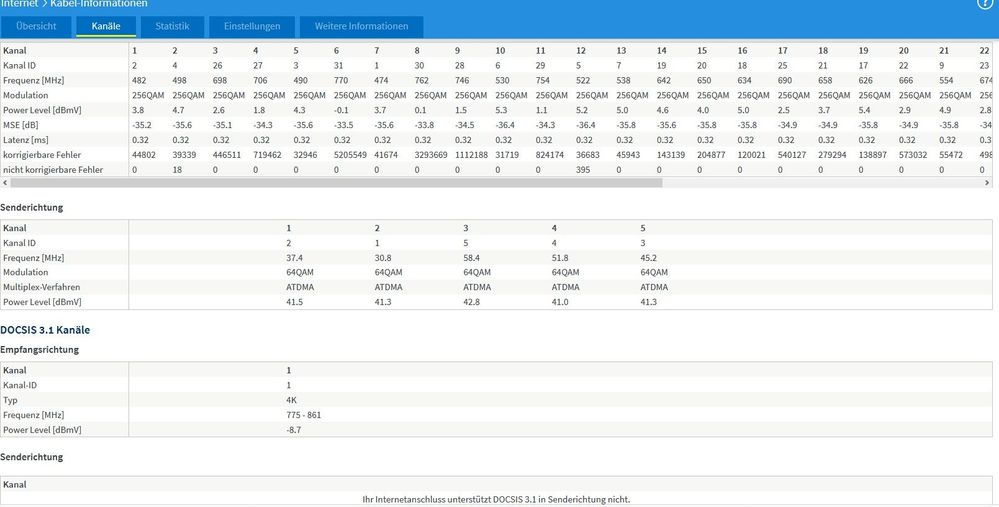Click the scrollbar right arrow

[x=988, y=182]
